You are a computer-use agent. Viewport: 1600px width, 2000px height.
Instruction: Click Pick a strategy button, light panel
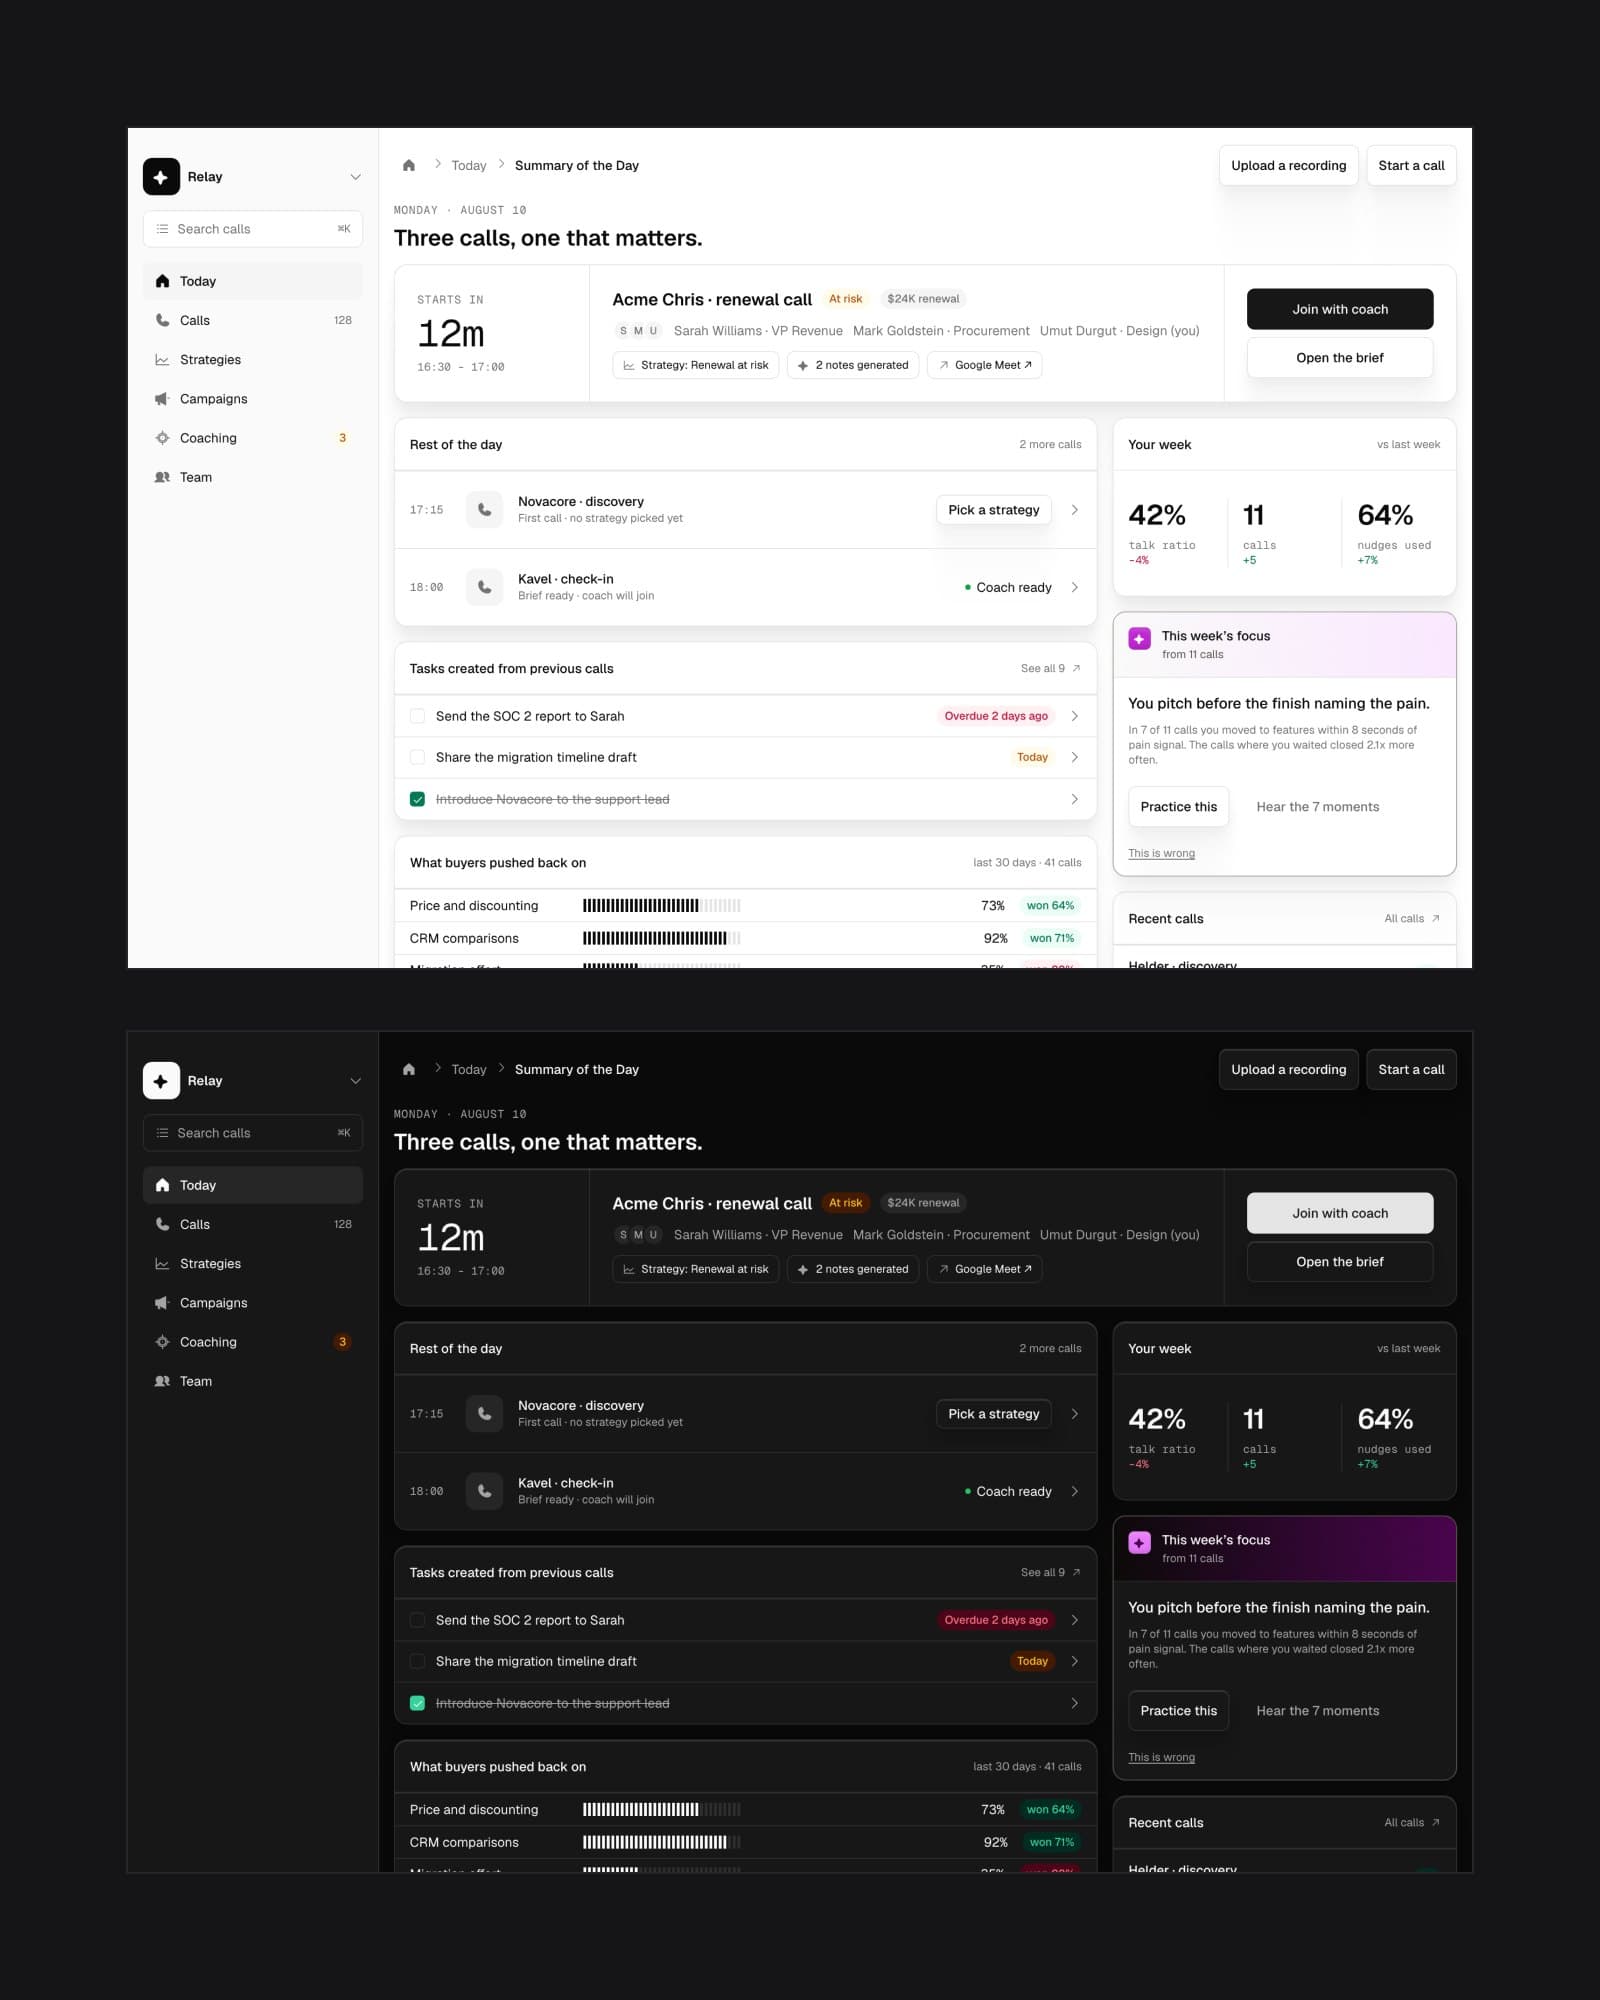tap(993, 510)
